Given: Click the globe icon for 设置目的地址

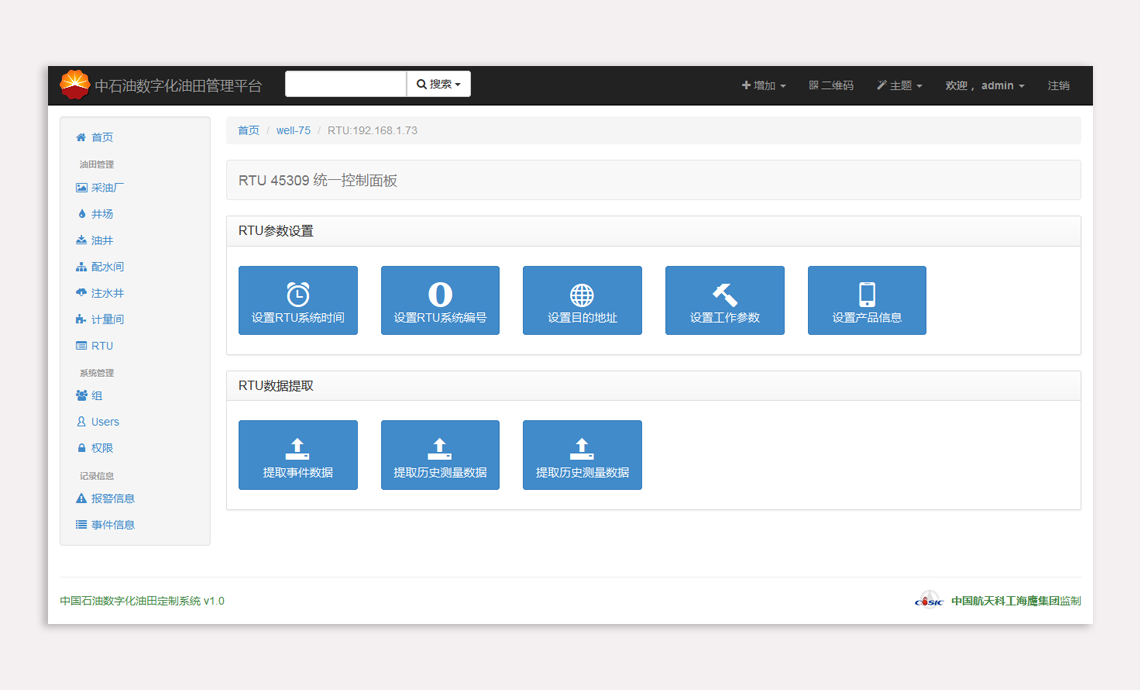Looking at the screenshot, I should click(582, 294).
